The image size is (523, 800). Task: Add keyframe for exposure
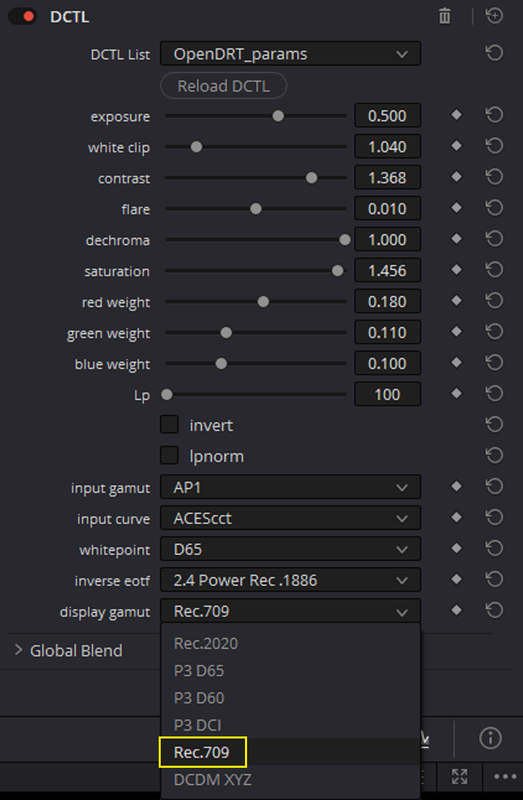point(457,115)
